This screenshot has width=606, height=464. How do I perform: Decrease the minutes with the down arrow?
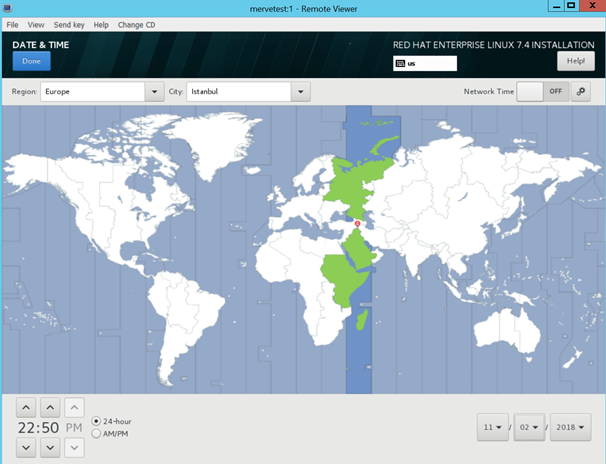[x=50, y=447]
